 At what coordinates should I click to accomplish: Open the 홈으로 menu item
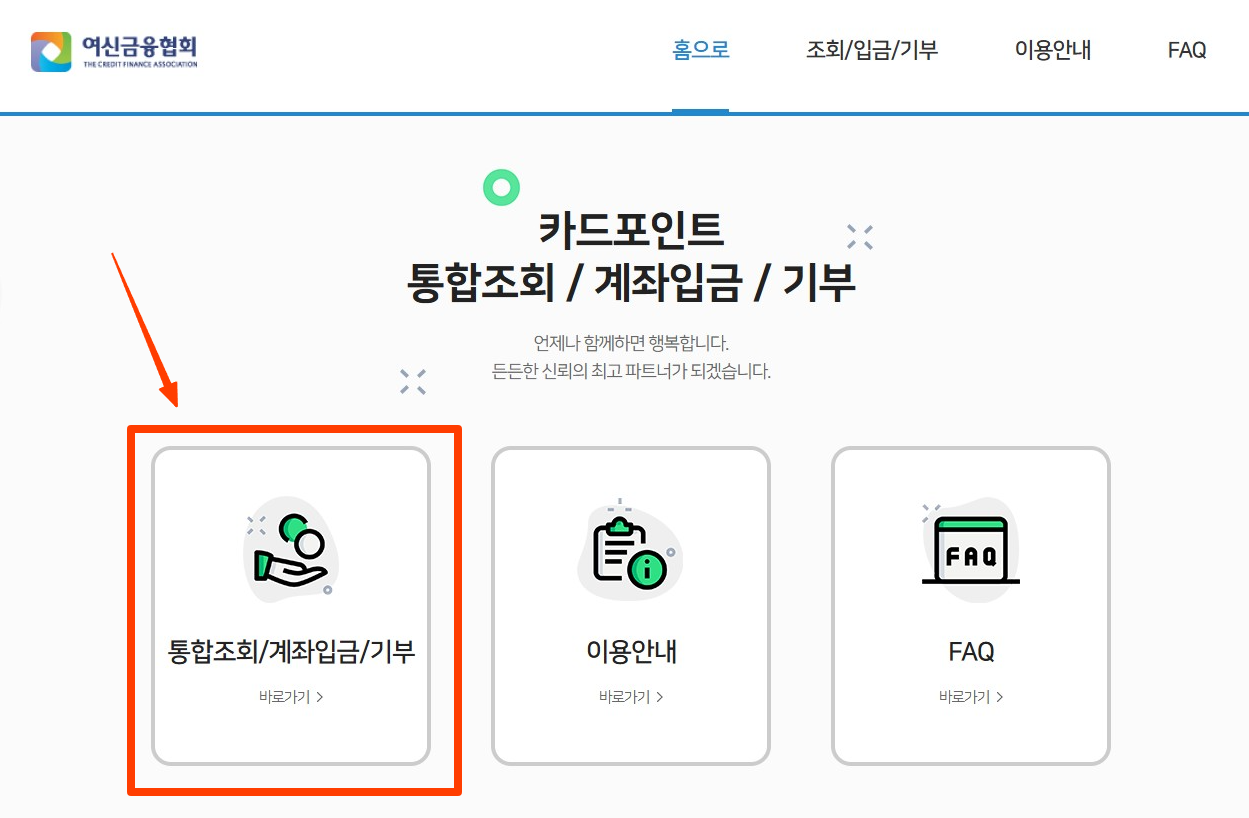[701, 49]
